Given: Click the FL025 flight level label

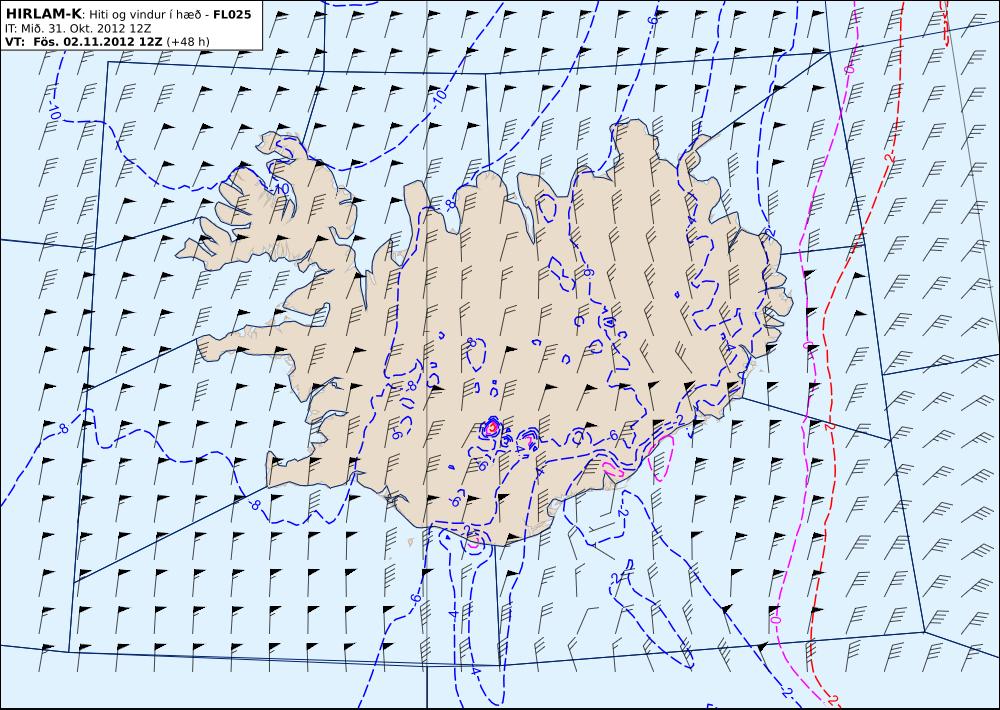Looking at the screenshot, I should pos(230,14).
